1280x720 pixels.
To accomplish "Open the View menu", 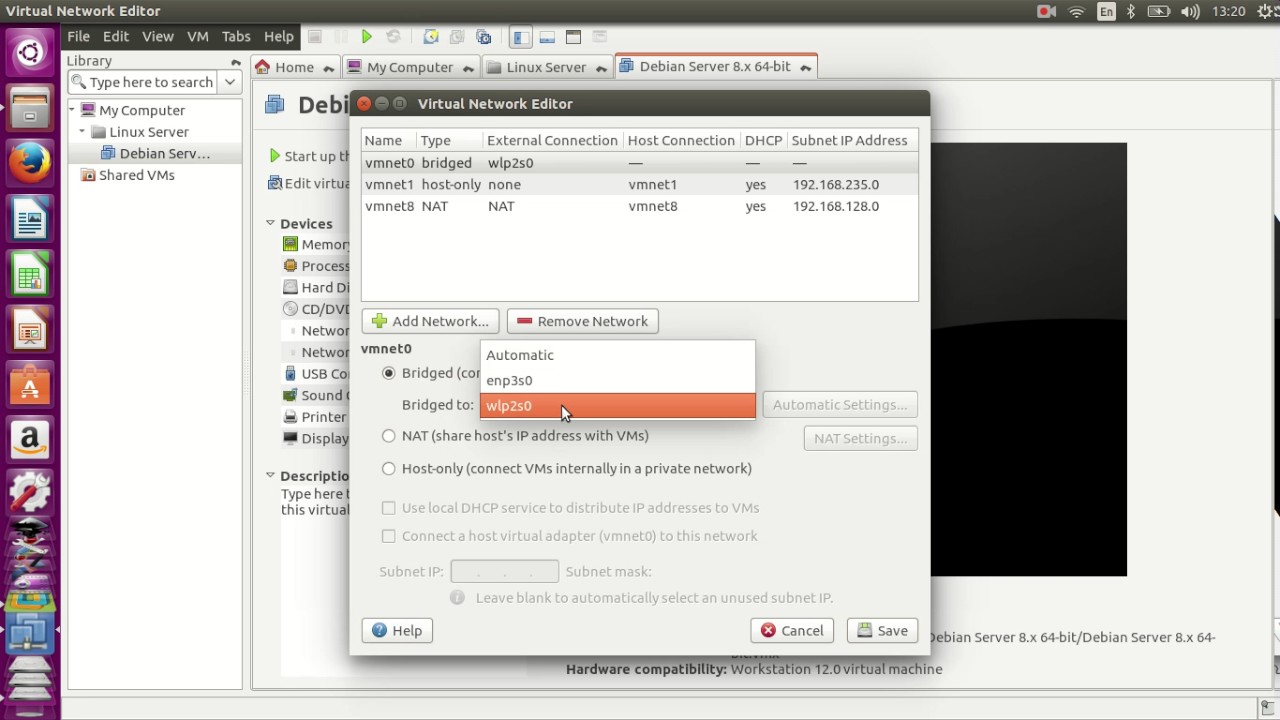I will point(158,36).
